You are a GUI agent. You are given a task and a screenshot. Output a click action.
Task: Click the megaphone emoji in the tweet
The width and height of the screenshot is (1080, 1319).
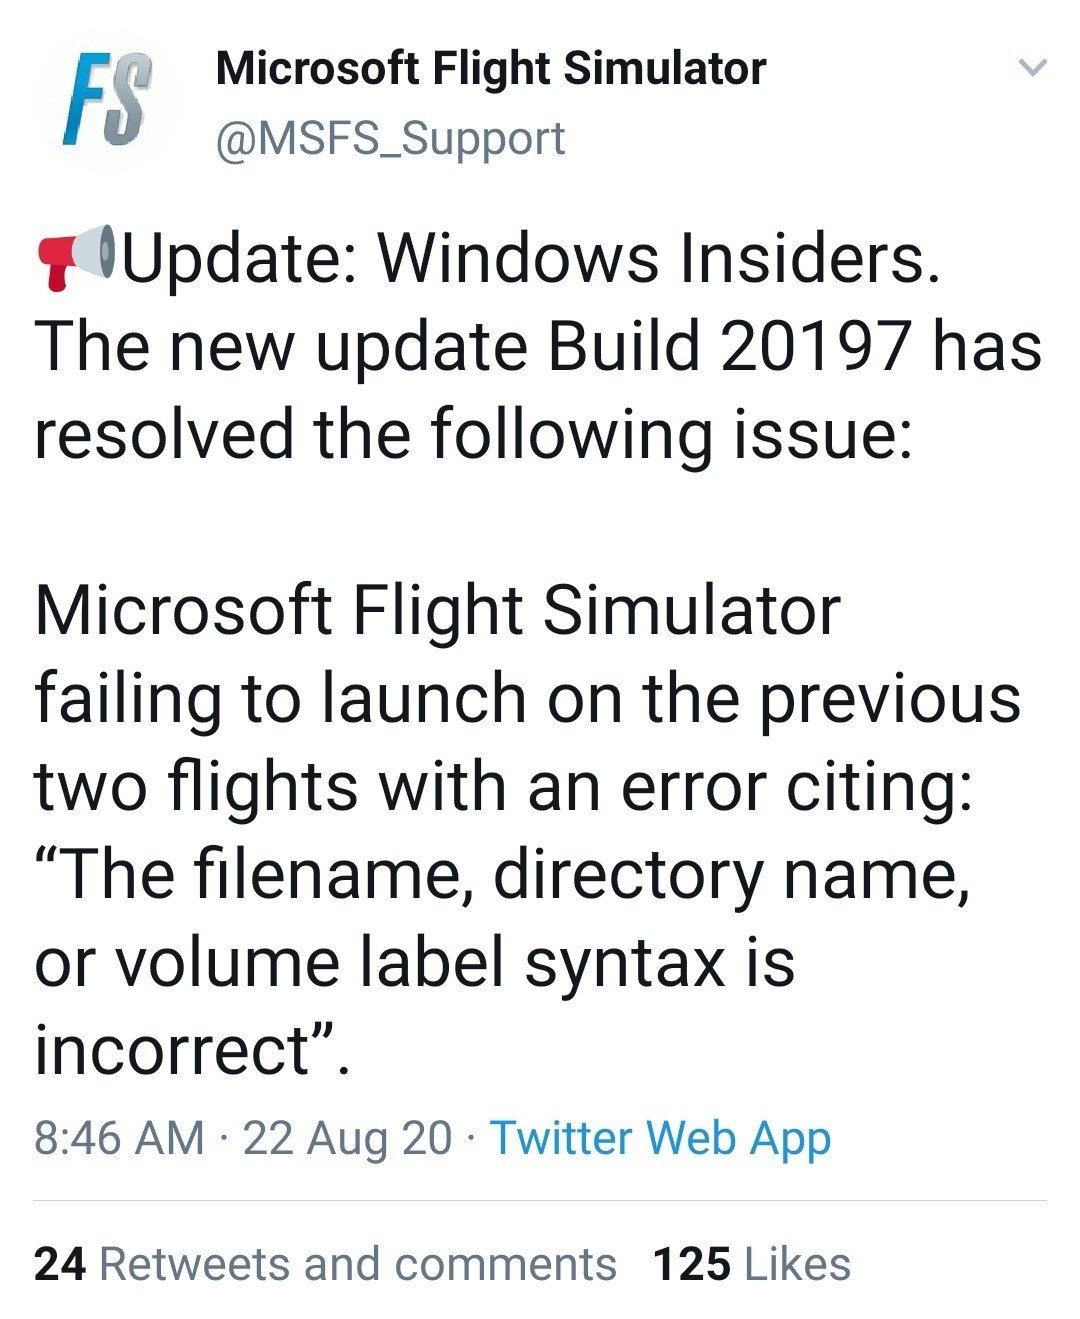coord(77,258)
